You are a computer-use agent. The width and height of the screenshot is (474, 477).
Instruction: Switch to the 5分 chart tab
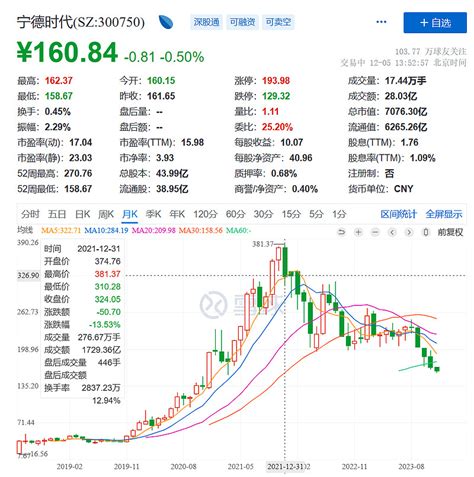pyautogui.click(x=316, y=214)
